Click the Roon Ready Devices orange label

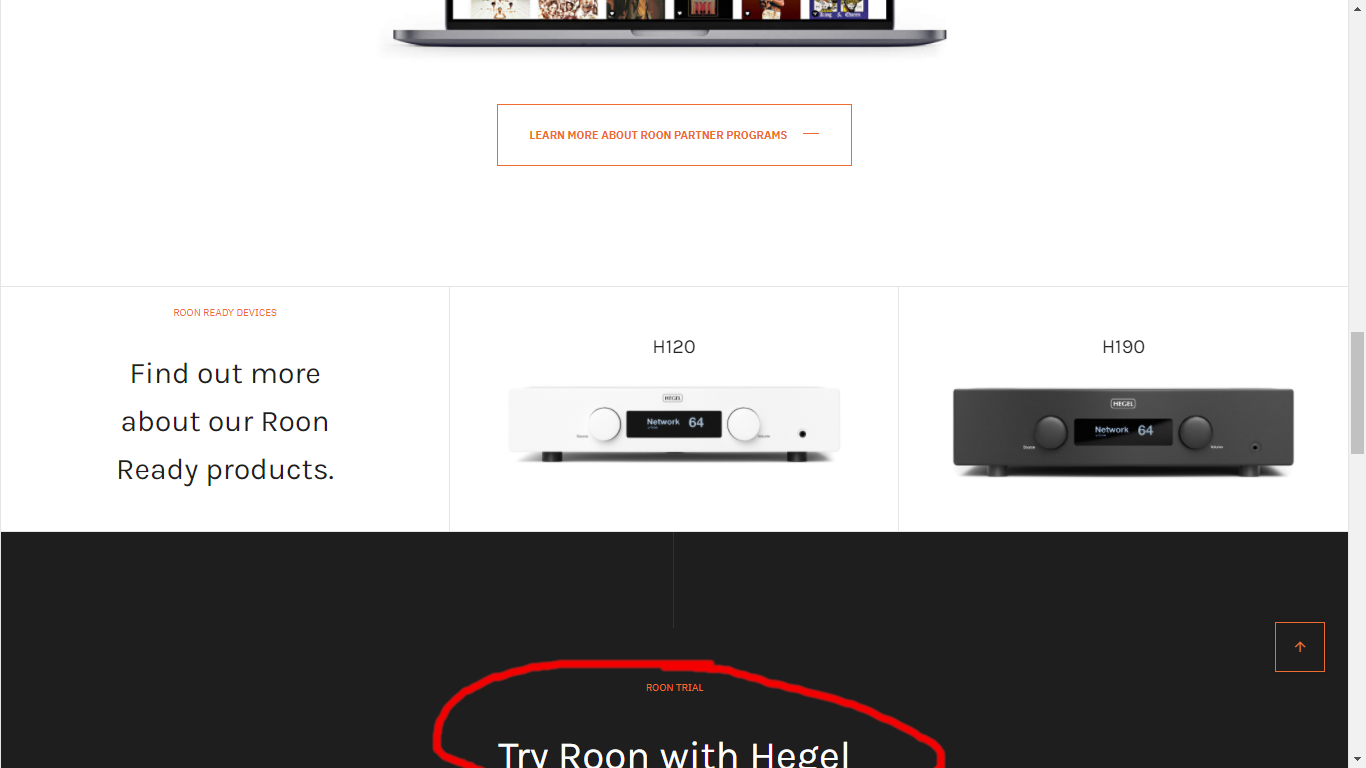(x=225, y=313)
